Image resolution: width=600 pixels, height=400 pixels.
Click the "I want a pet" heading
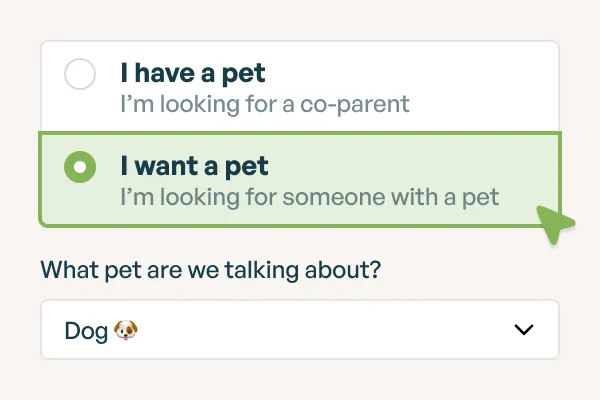[x=194, y=165]
